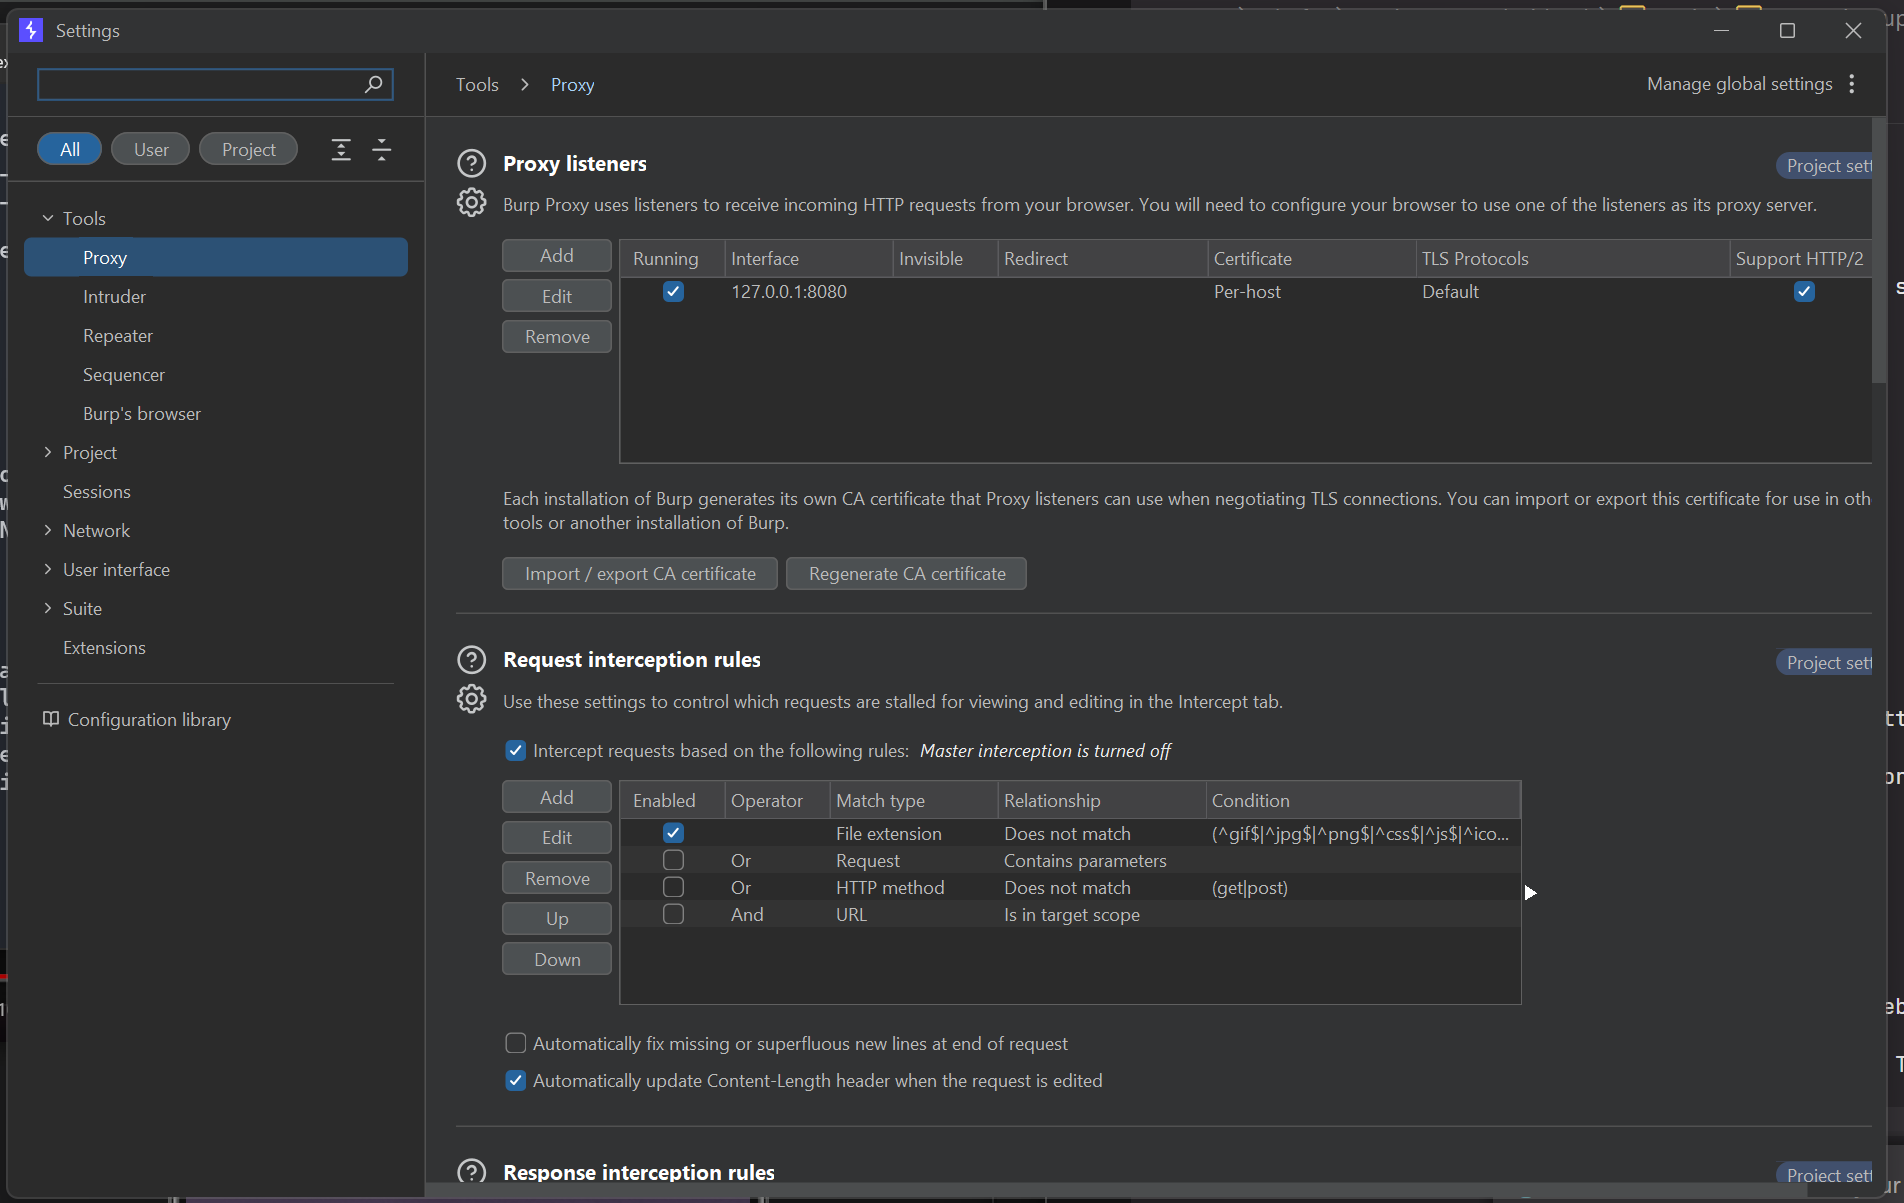The width and height of the screenshot is (1904, 1203).
Task: Open help for Proxy listeners
Action: pyautogui.click(x=471, y=163)
